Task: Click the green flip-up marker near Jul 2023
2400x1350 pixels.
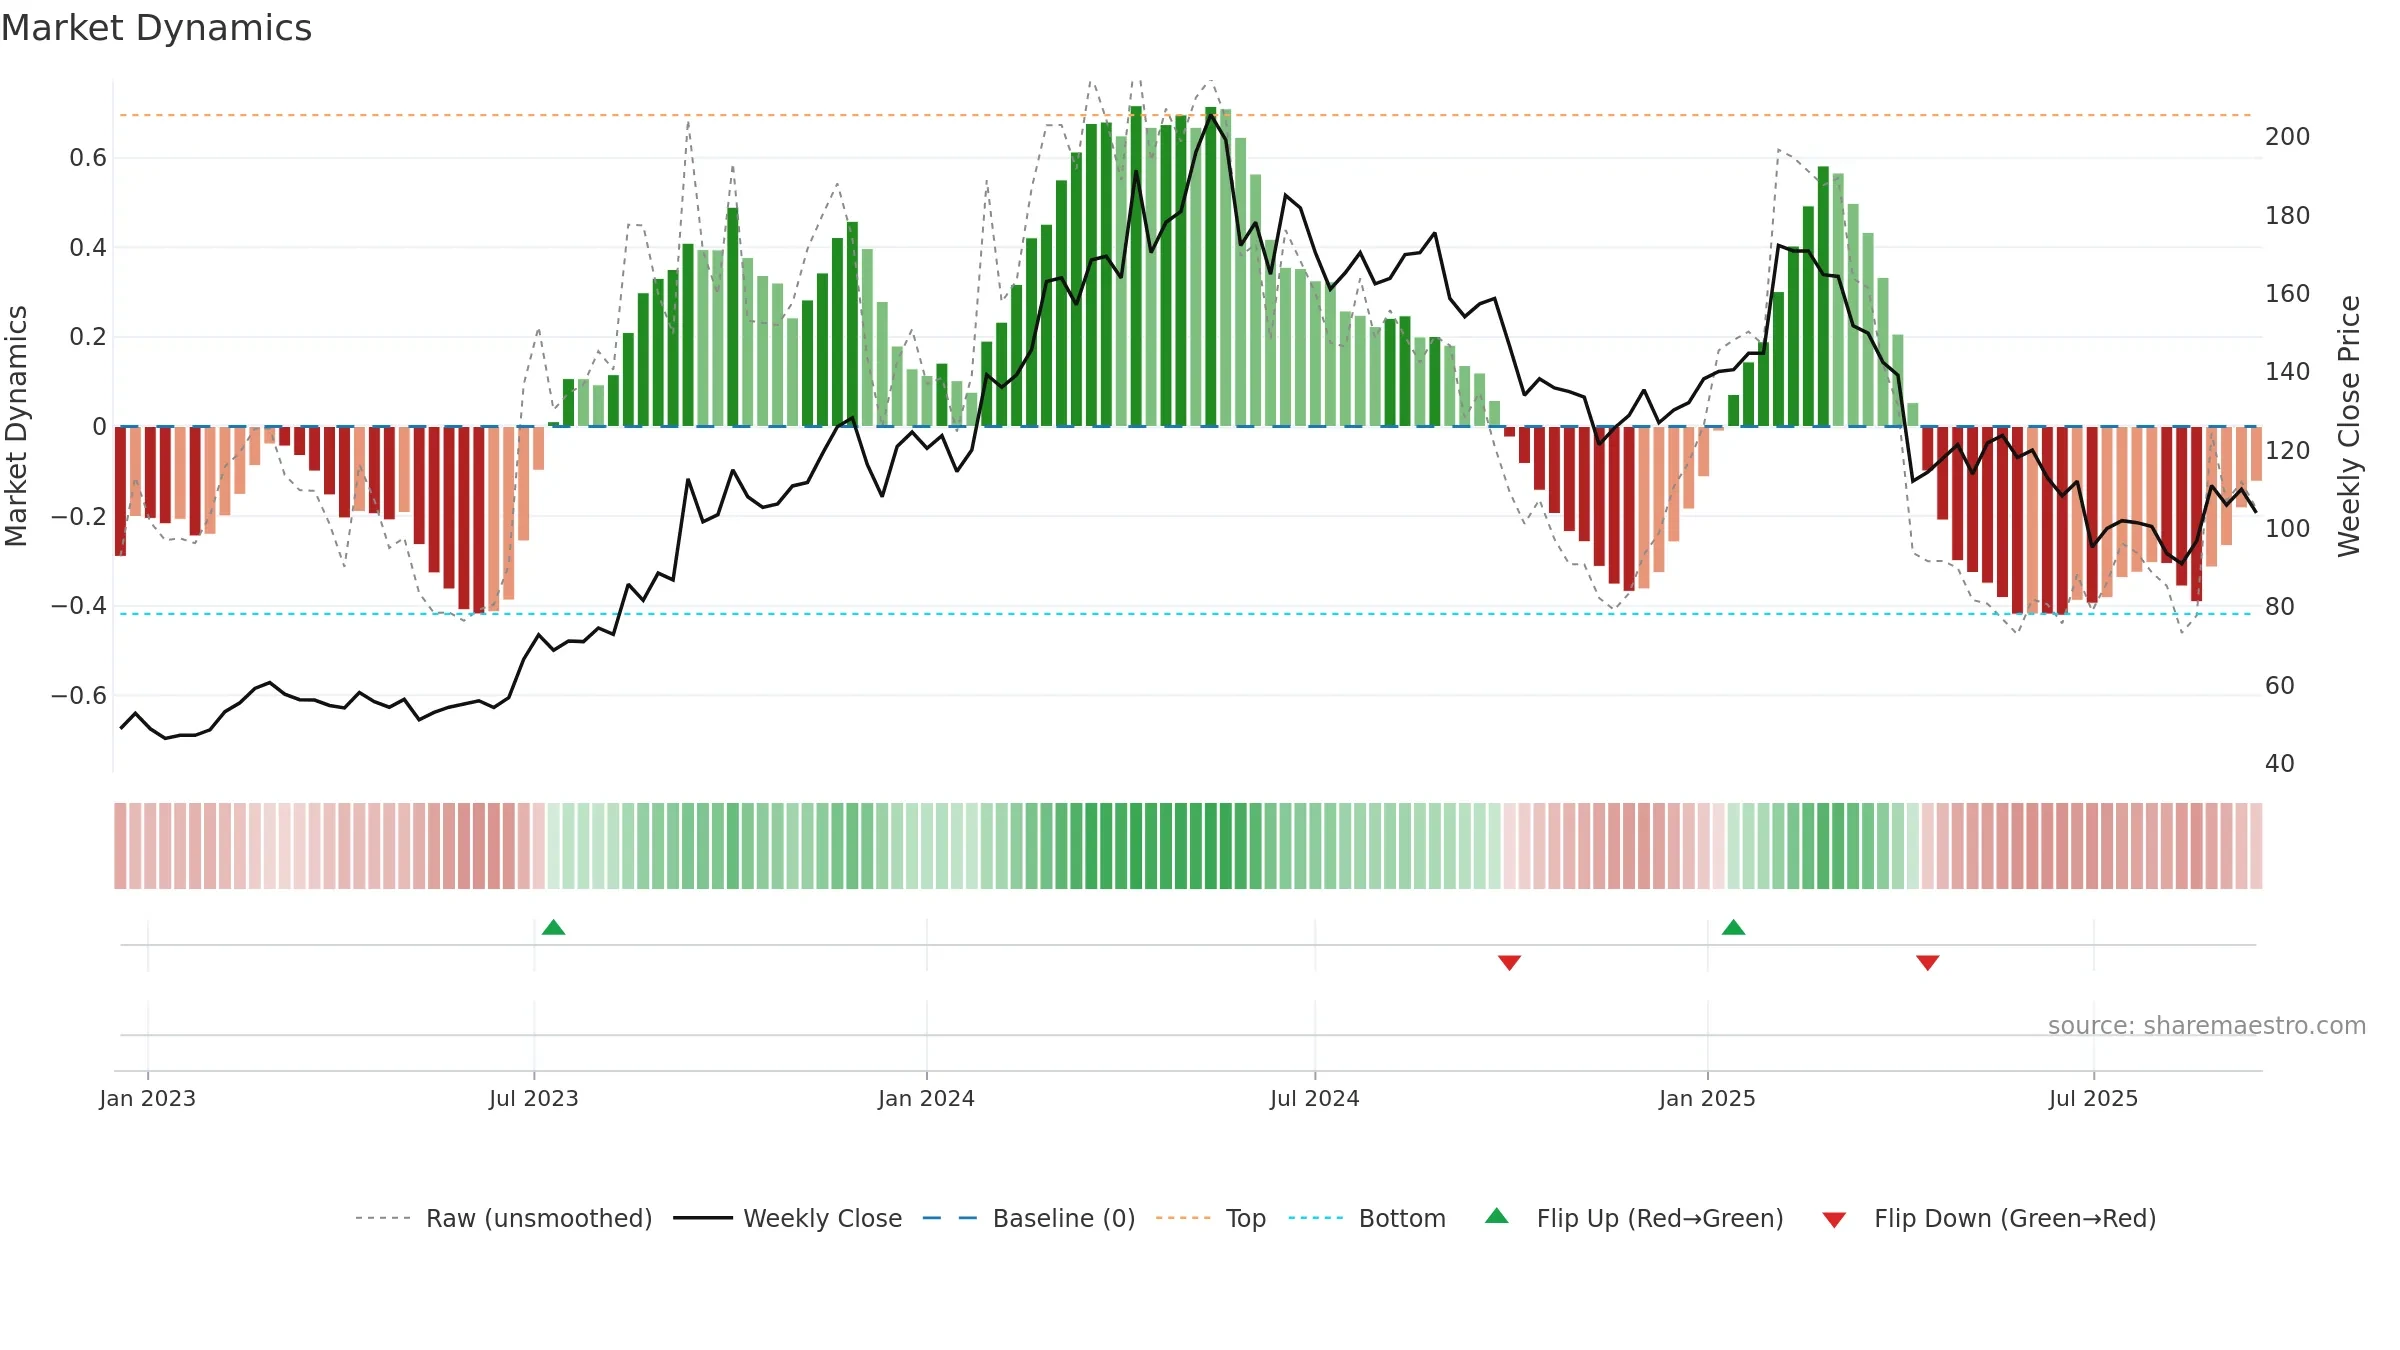Action: pyautogui.click(x=554, y=928)
